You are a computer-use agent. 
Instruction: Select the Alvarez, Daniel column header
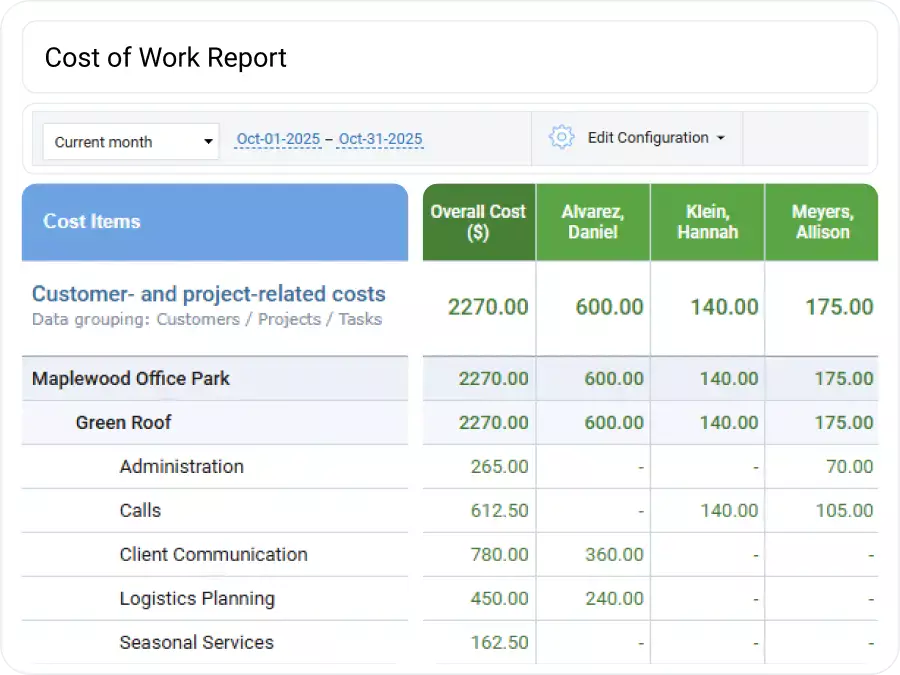click(593, 222)
